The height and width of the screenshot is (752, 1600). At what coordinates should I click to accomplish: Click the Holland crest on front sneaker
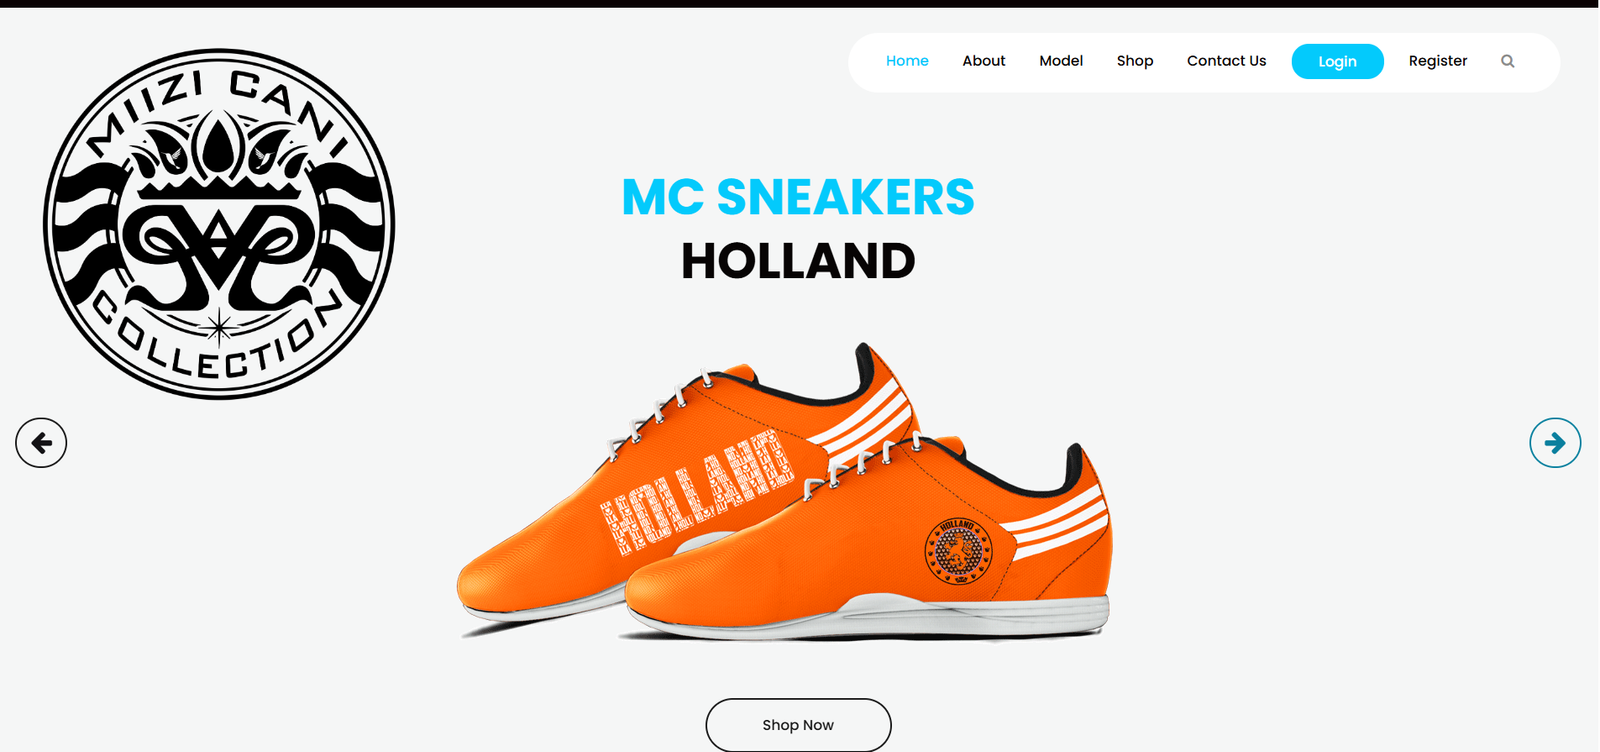tap(958, 551)
